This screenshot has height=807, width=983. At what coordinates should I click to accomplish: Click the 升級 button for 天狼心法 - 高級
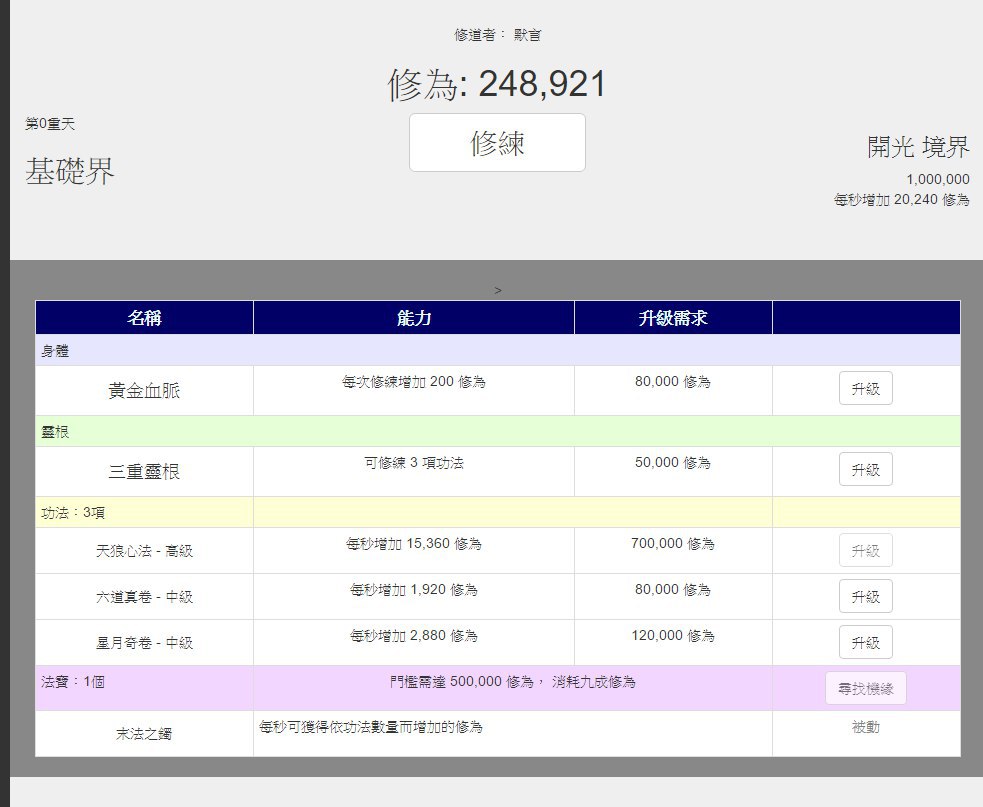click(865, 550)
